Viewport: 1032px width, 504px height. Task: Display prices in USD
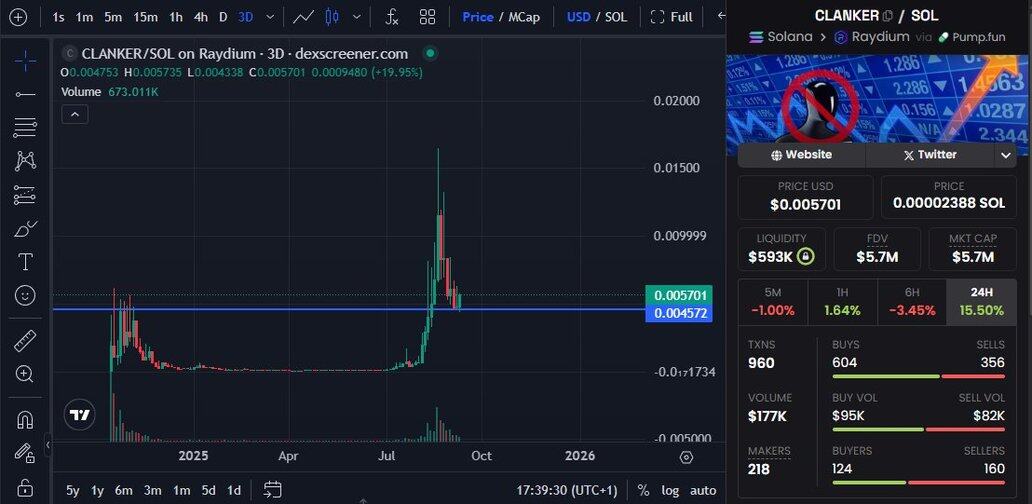[x=579, y=16]
